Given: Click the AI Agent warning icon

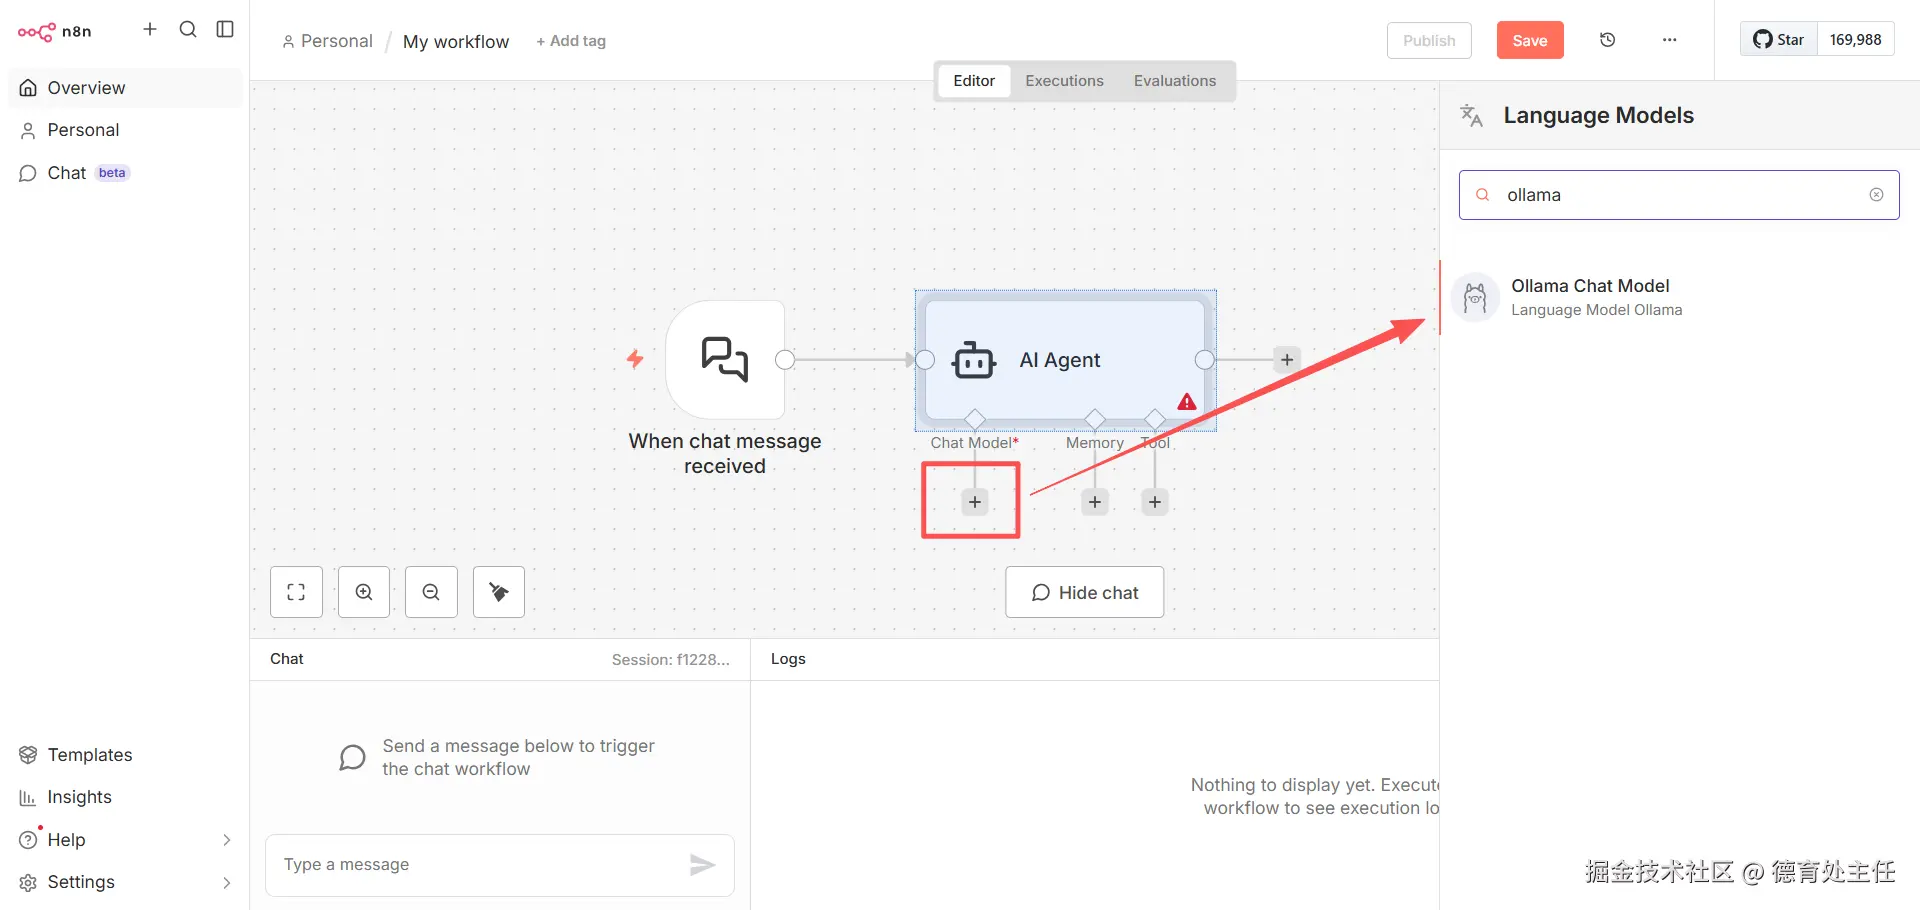Looking at the screenshot, I should point(1187,402).
